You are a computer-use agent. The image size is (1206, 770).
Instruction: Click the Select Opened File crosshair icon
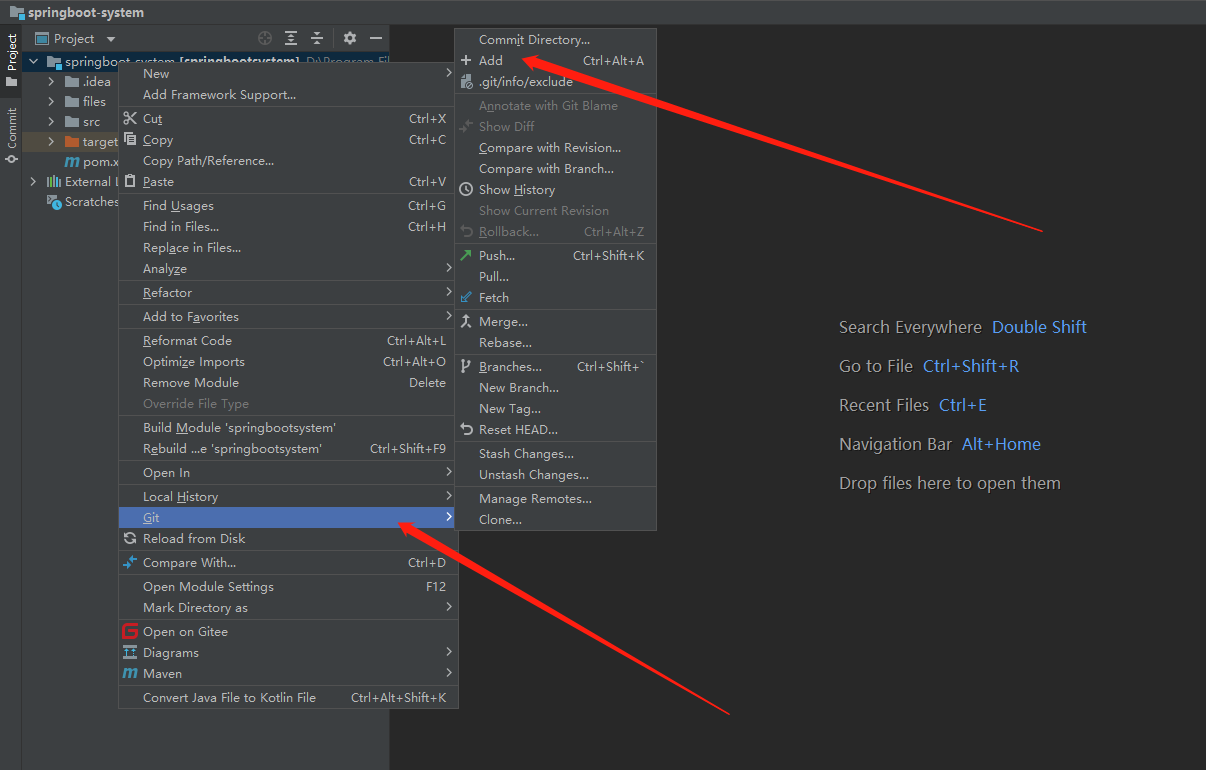pos(265,38)
